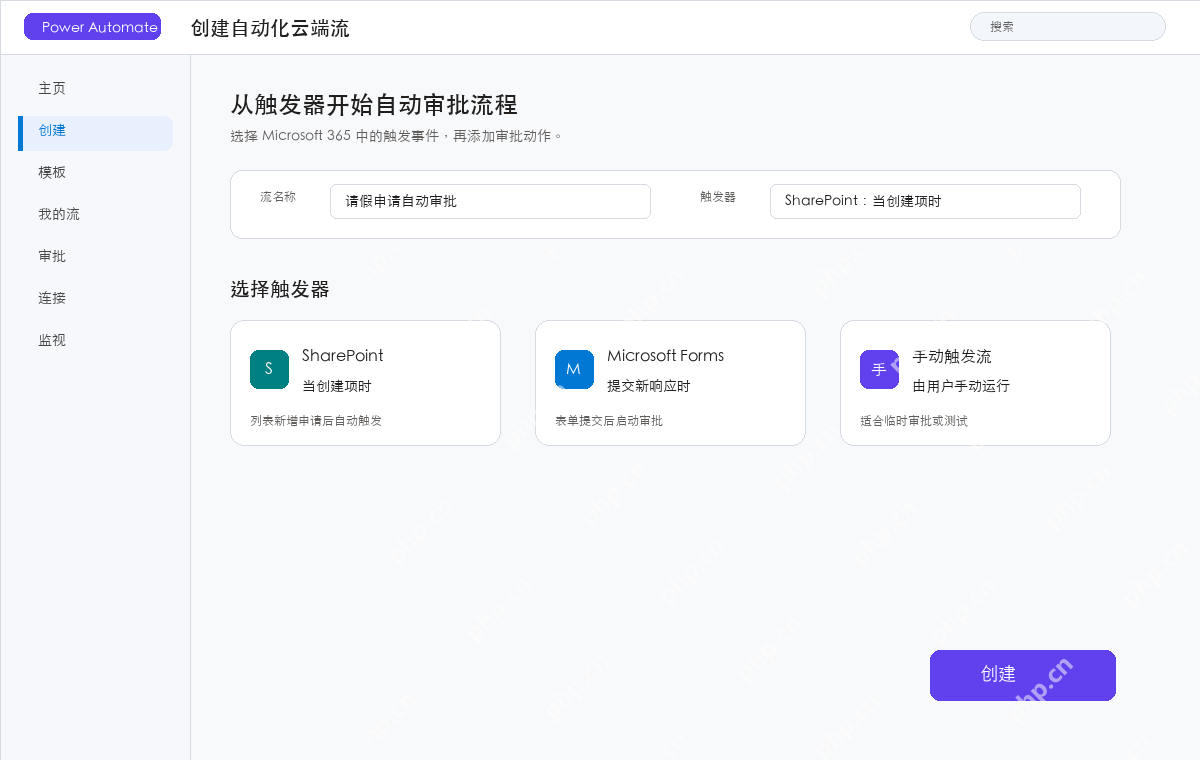
Task: Click the 创建自动化云端流 page title
Action: point(270,28)
